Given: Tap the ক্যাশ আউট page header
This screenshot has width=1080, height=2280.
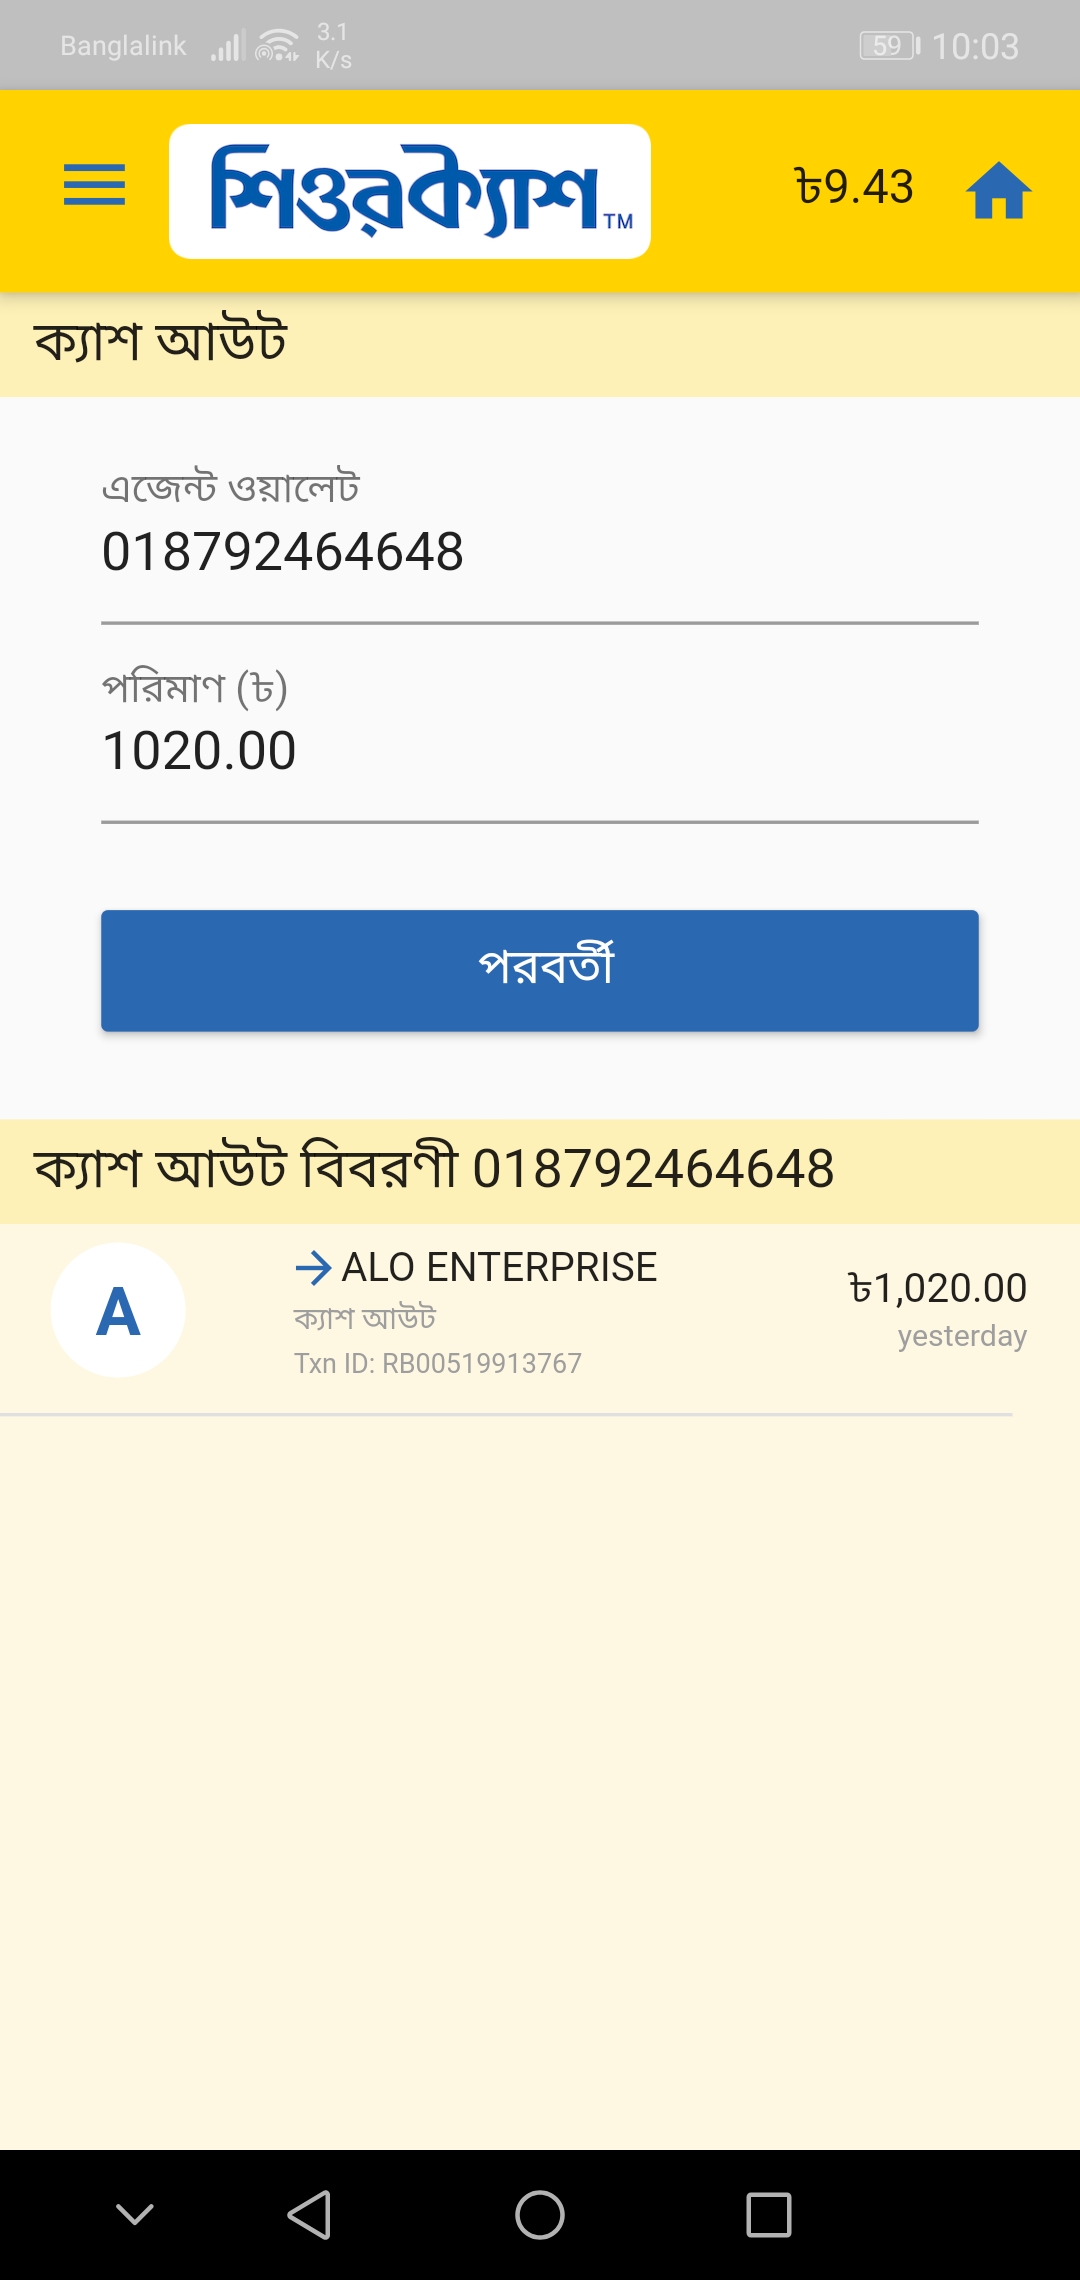Looking at the screenshot, I should (x=161, y=342).
